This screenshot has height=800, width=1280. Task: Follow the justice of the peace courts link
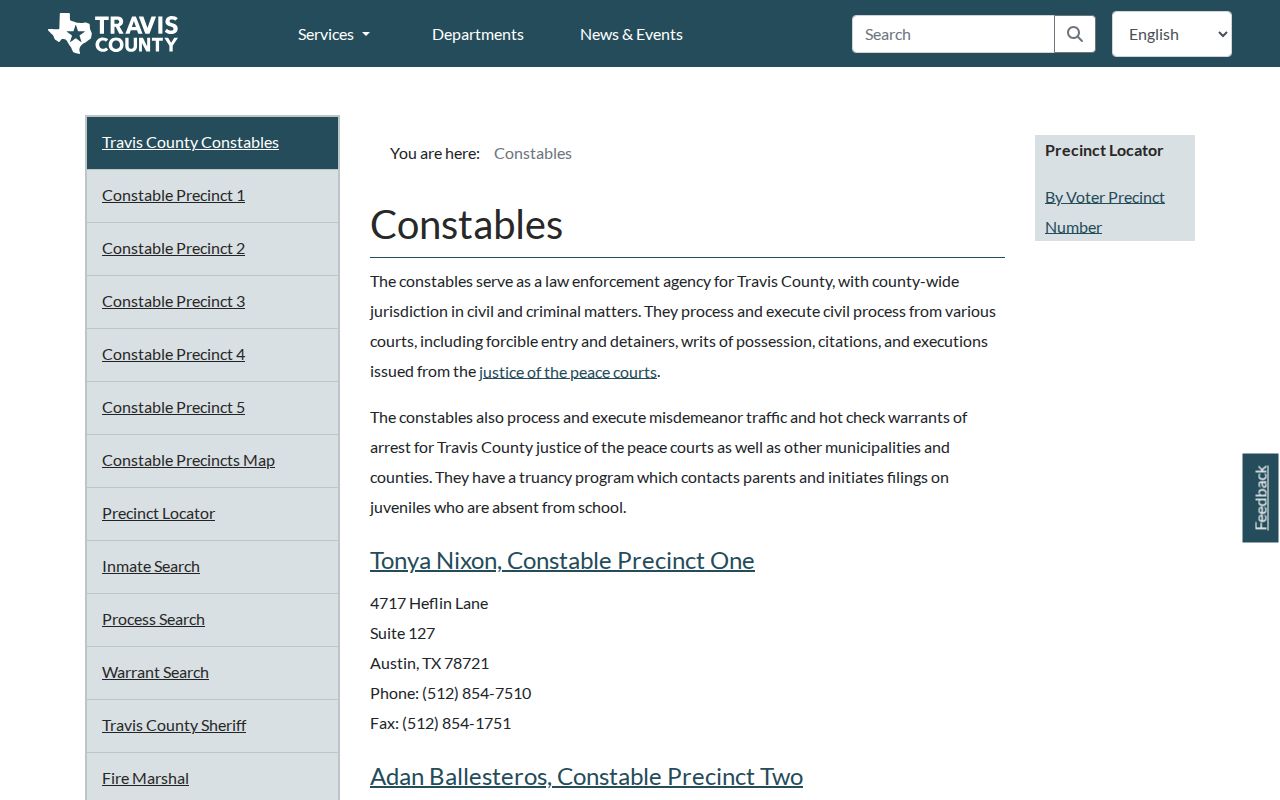click(x=568, y=372)
